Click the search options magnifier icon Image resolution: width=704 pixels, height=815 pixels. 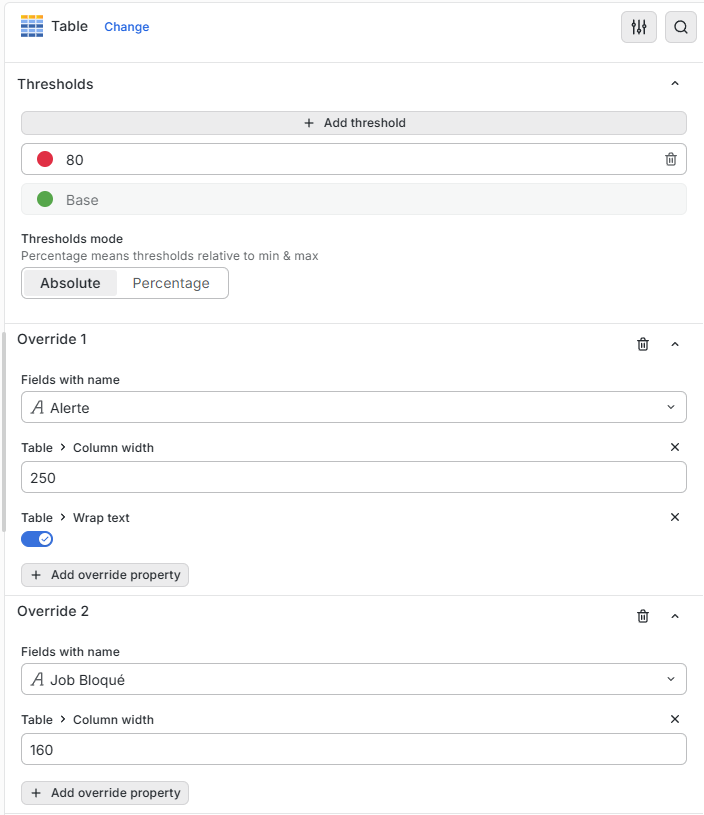681,27
